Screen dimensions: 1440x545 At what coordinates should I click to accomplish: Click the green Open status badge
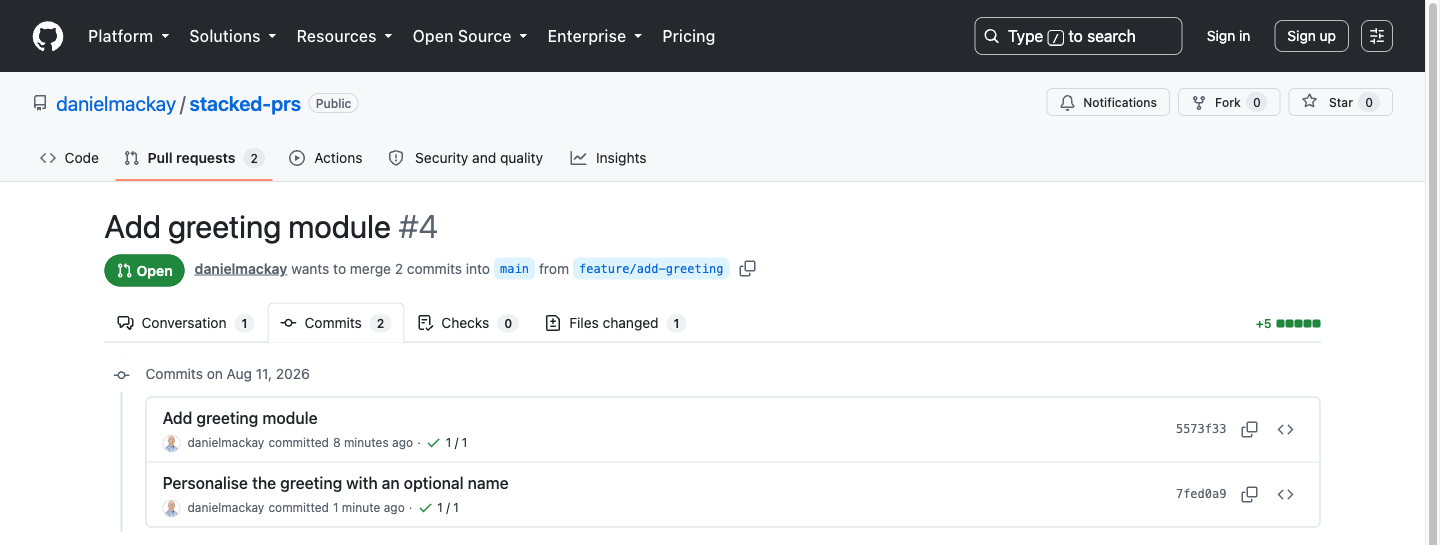145,270
